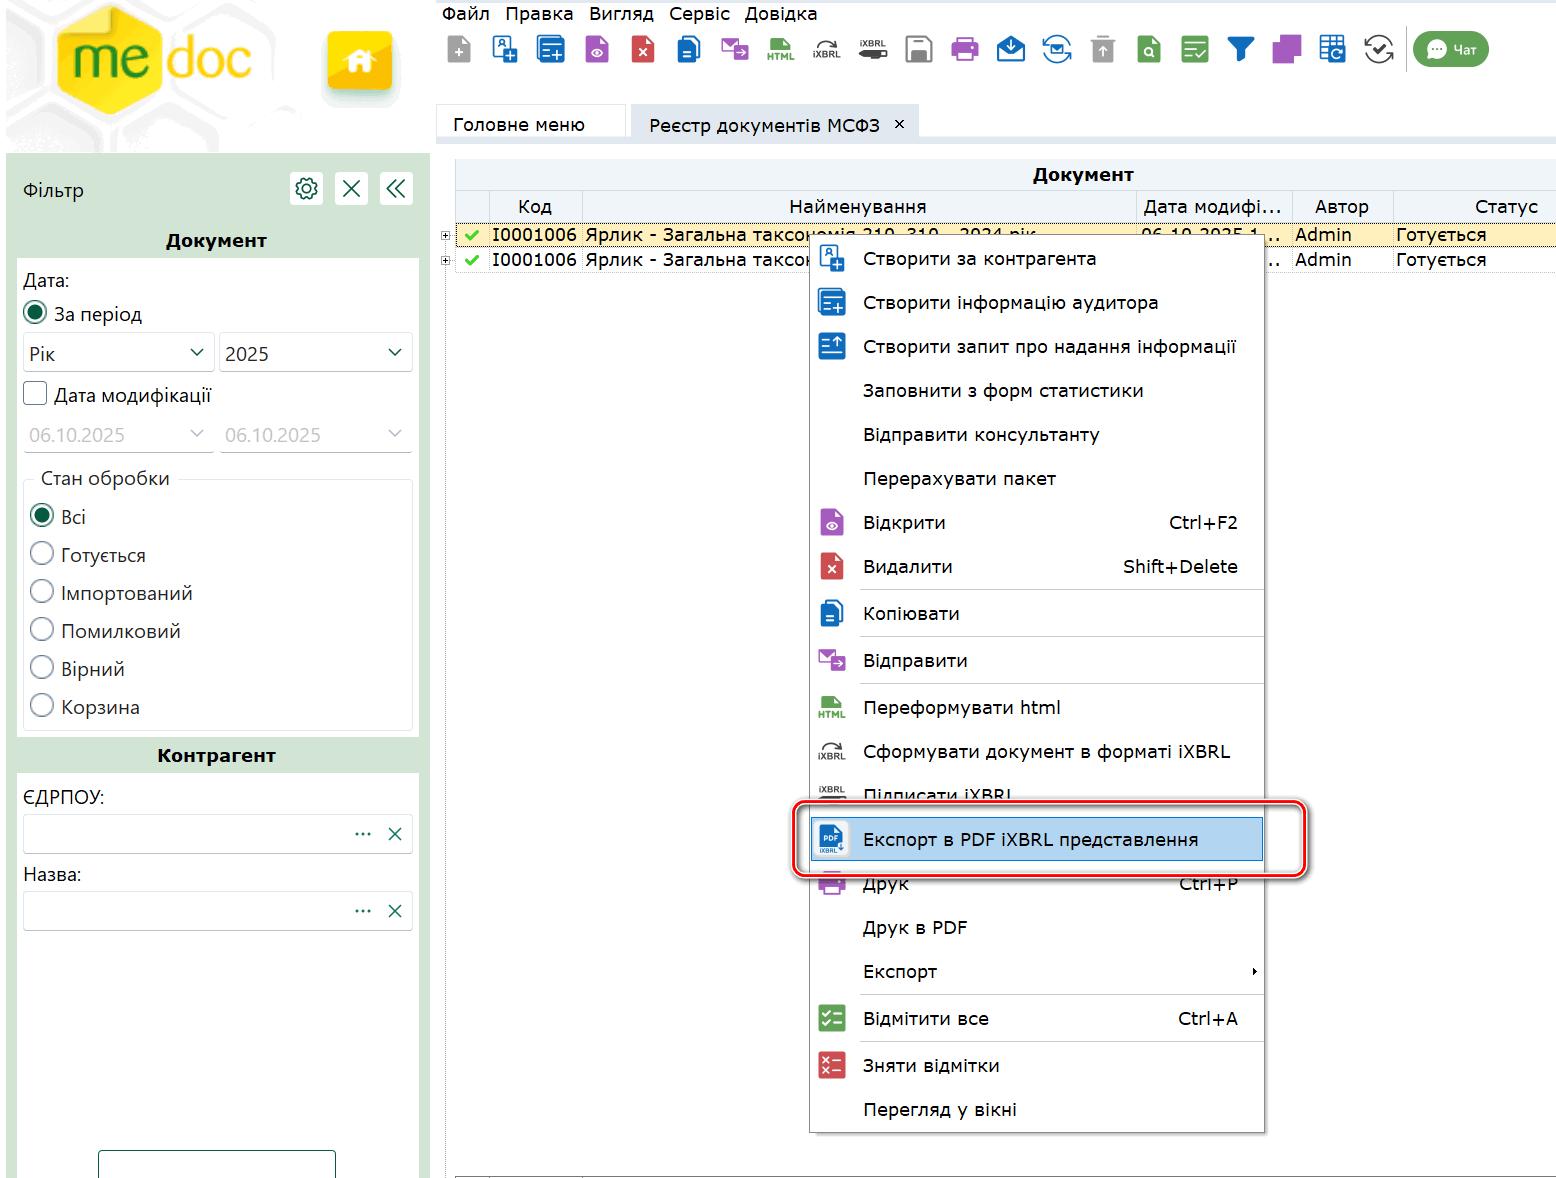Open the Правка menu

click(539, 14)
